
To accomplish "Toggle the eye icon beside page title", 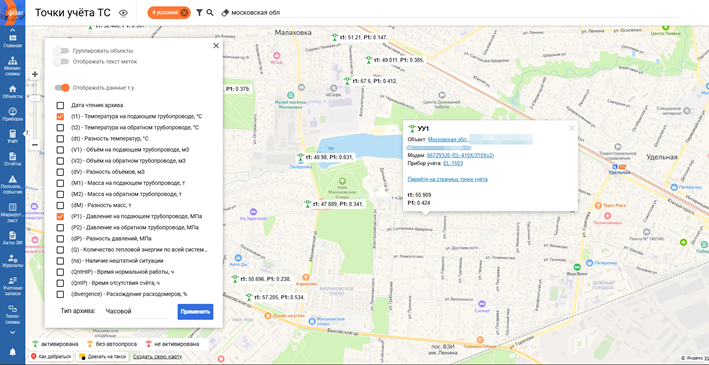I will point(123,13).
